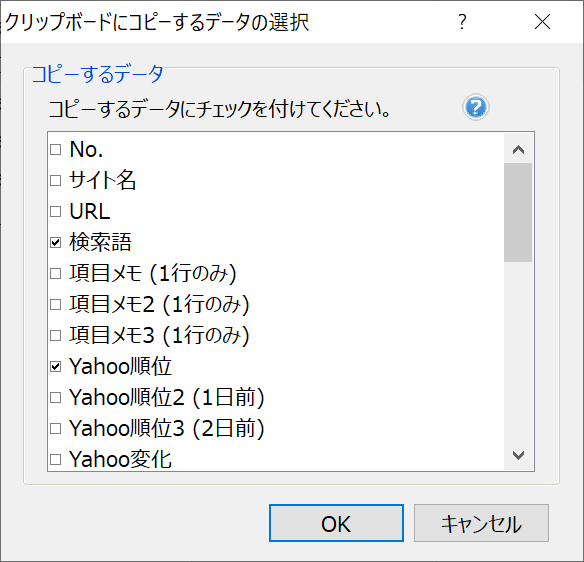
Task: Click the scrollbar down arrow
Action: pyautogui.click(x=518, y=455)
